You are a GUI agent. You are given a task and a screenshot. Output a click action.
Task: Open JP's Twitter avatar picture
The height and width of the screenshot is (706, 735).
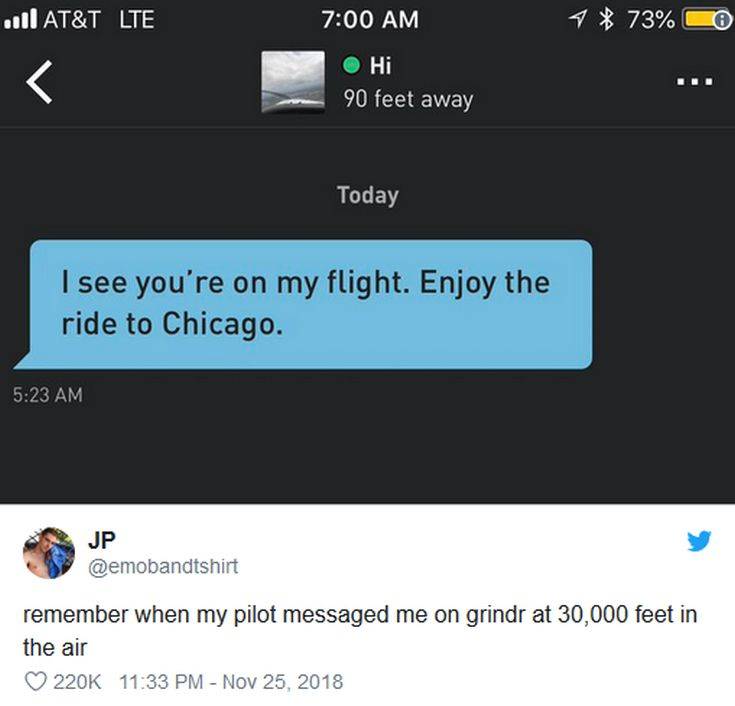[48, 553]
